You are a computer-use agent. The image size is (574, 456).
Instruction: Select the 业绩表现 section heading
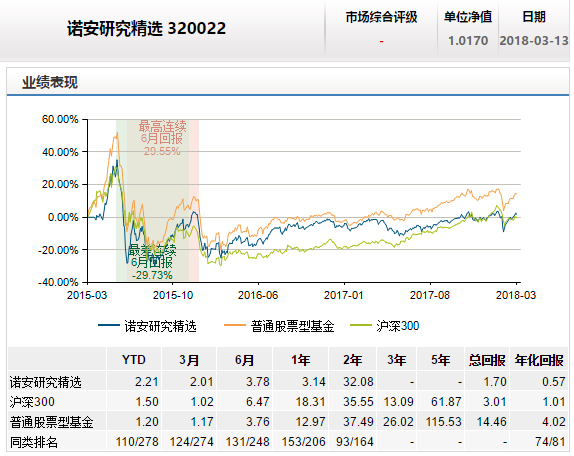50,82
